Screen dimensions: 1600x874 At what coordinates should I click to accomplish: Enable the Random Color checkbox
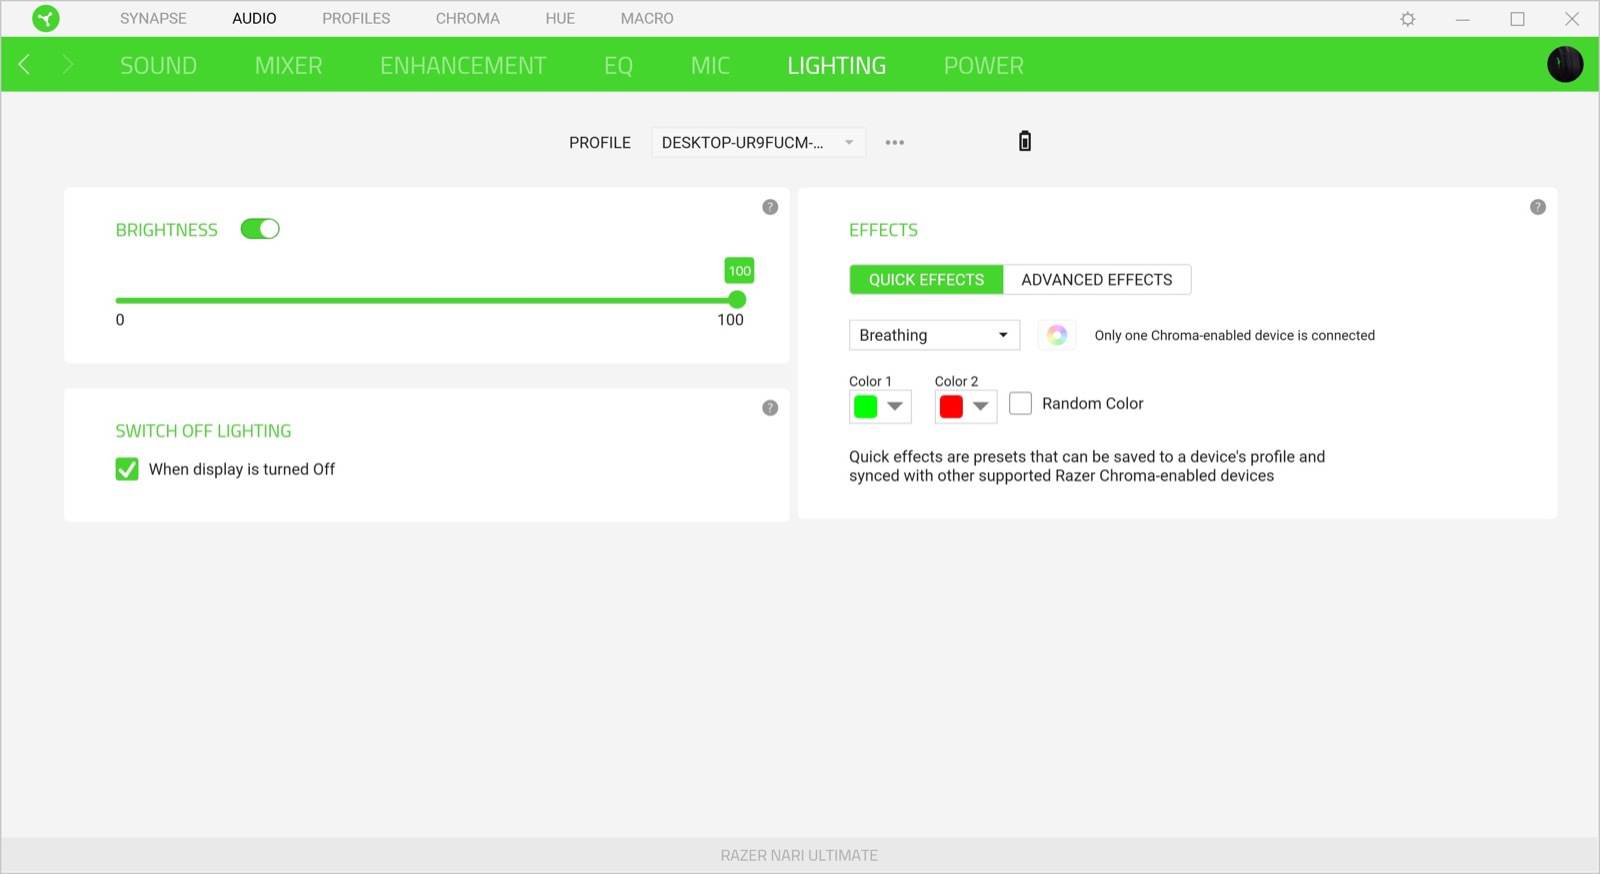tap(1020, 403)
